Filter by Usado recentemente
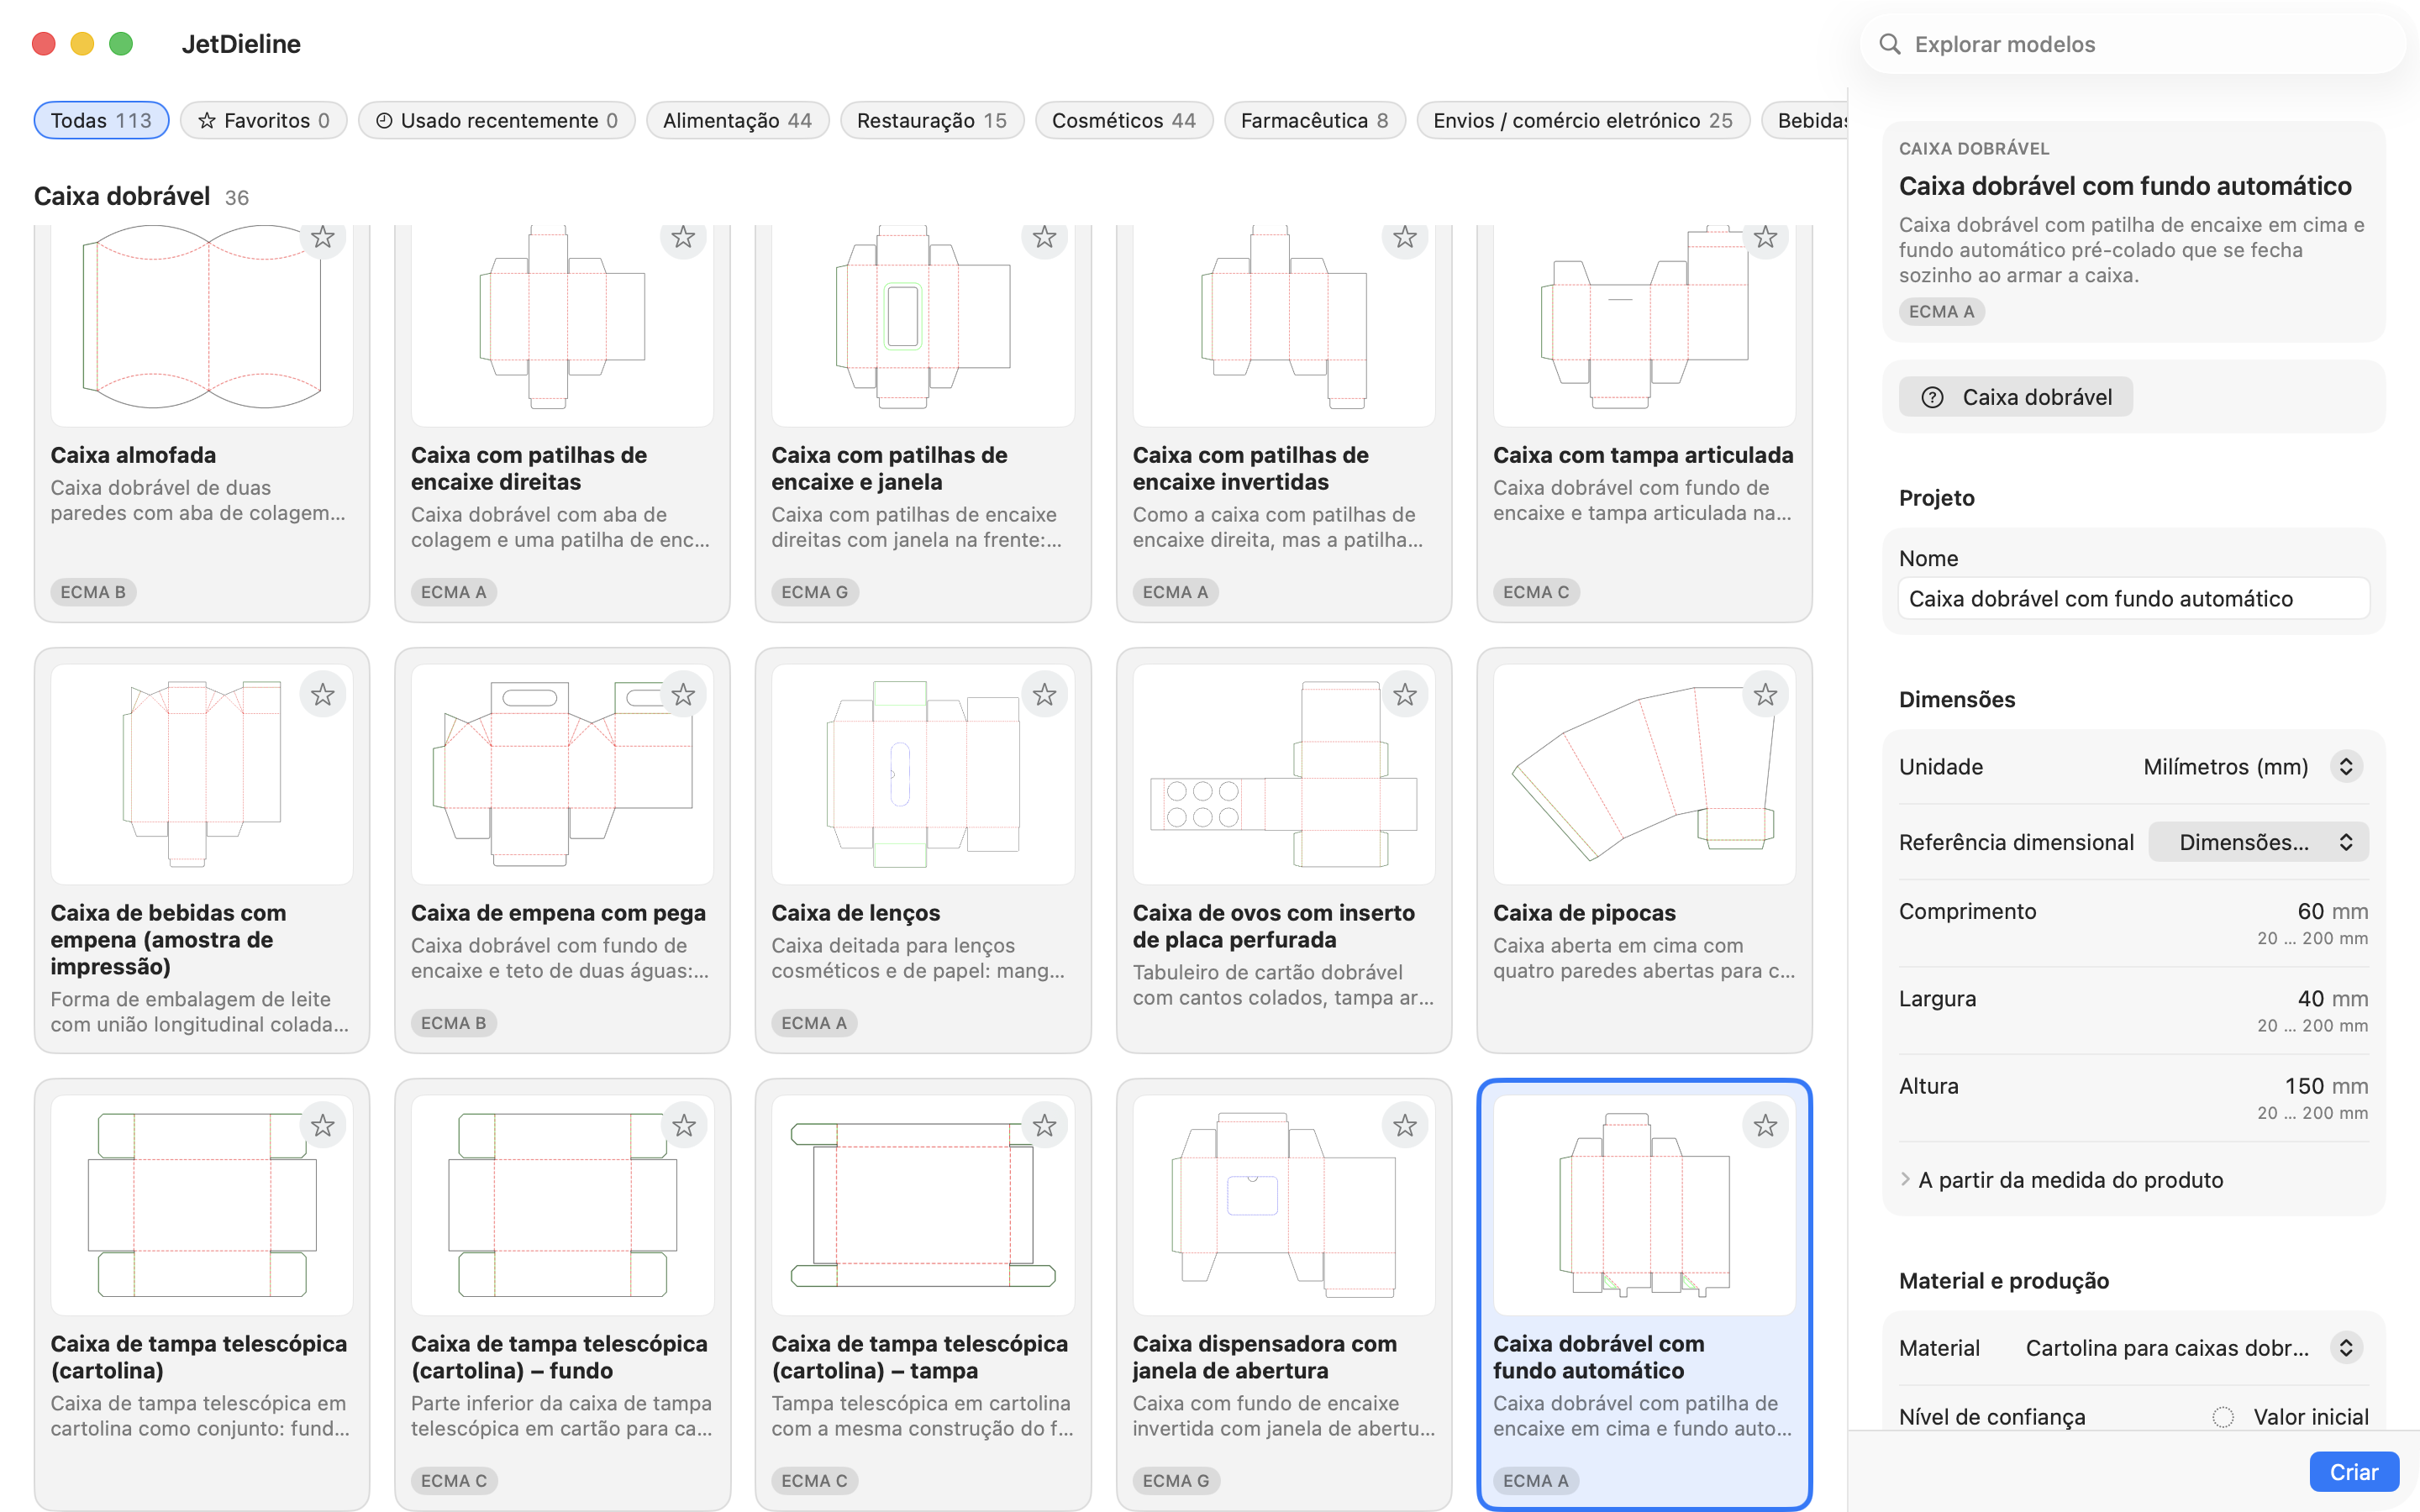 (x=496, y=120)
